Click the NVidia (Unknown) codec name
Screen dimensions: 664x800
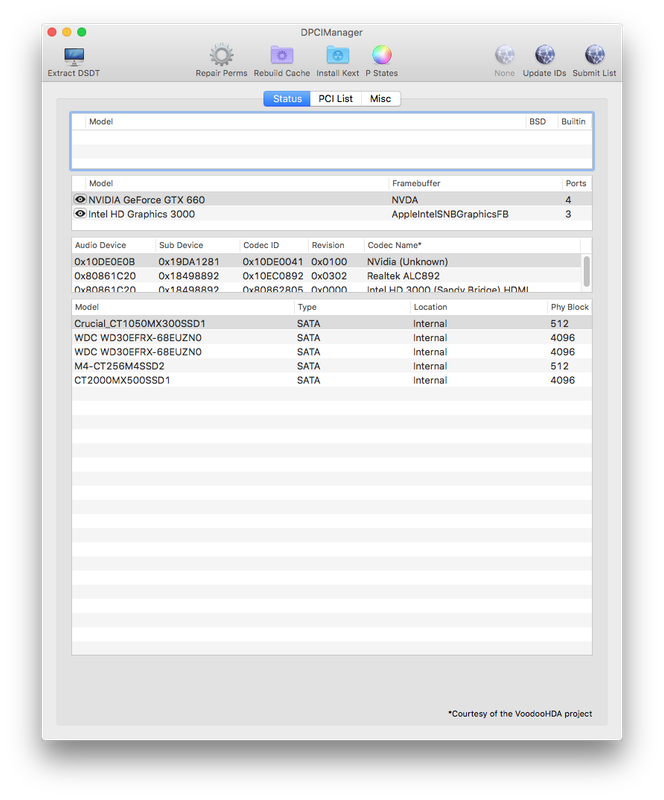click(x=407, y=261)
